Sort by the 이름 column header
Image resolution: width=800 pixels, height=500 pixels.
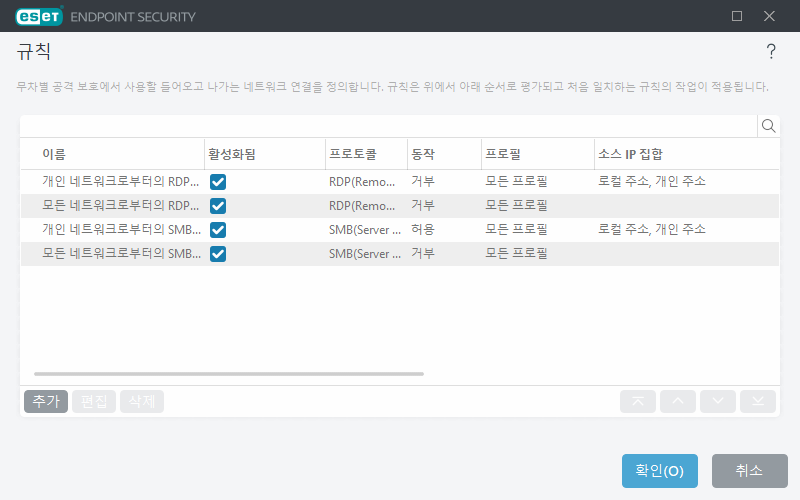click(55, 154)
